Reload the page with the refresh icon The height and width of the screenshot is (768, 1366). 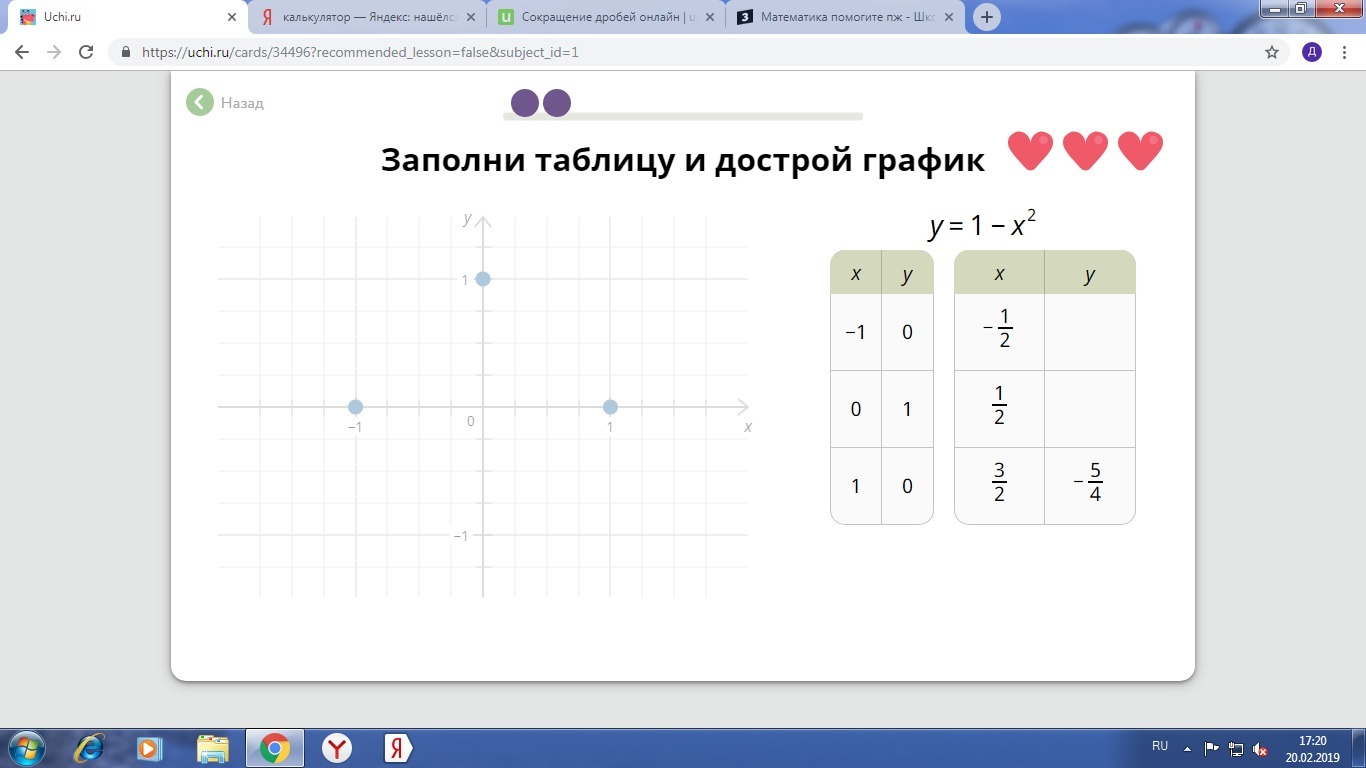point(86,52)
